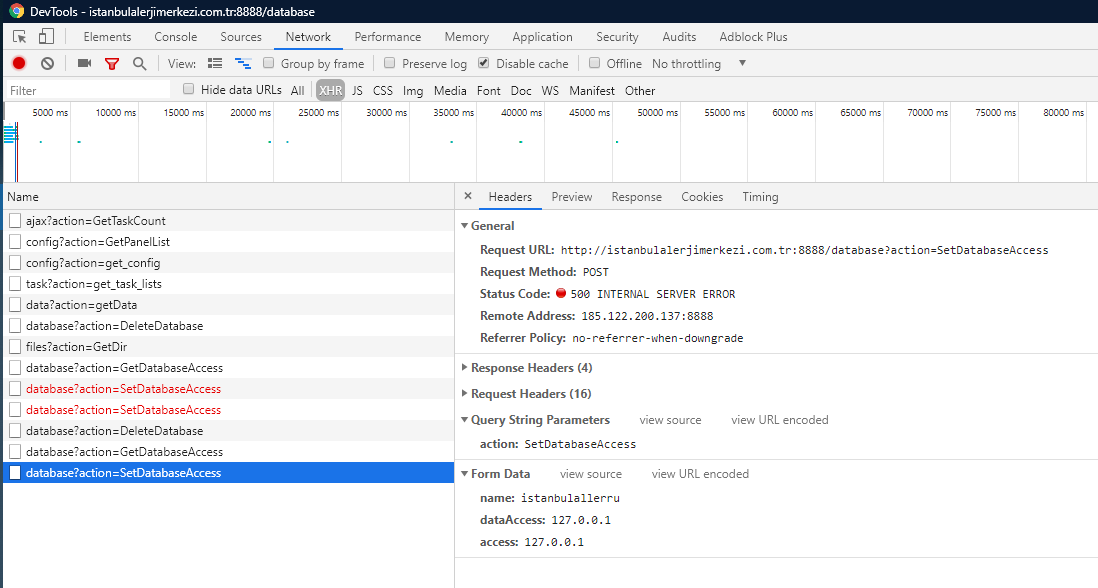
Task: Click the capture screenshots camera icon
Action: click(x=85, y=63)
